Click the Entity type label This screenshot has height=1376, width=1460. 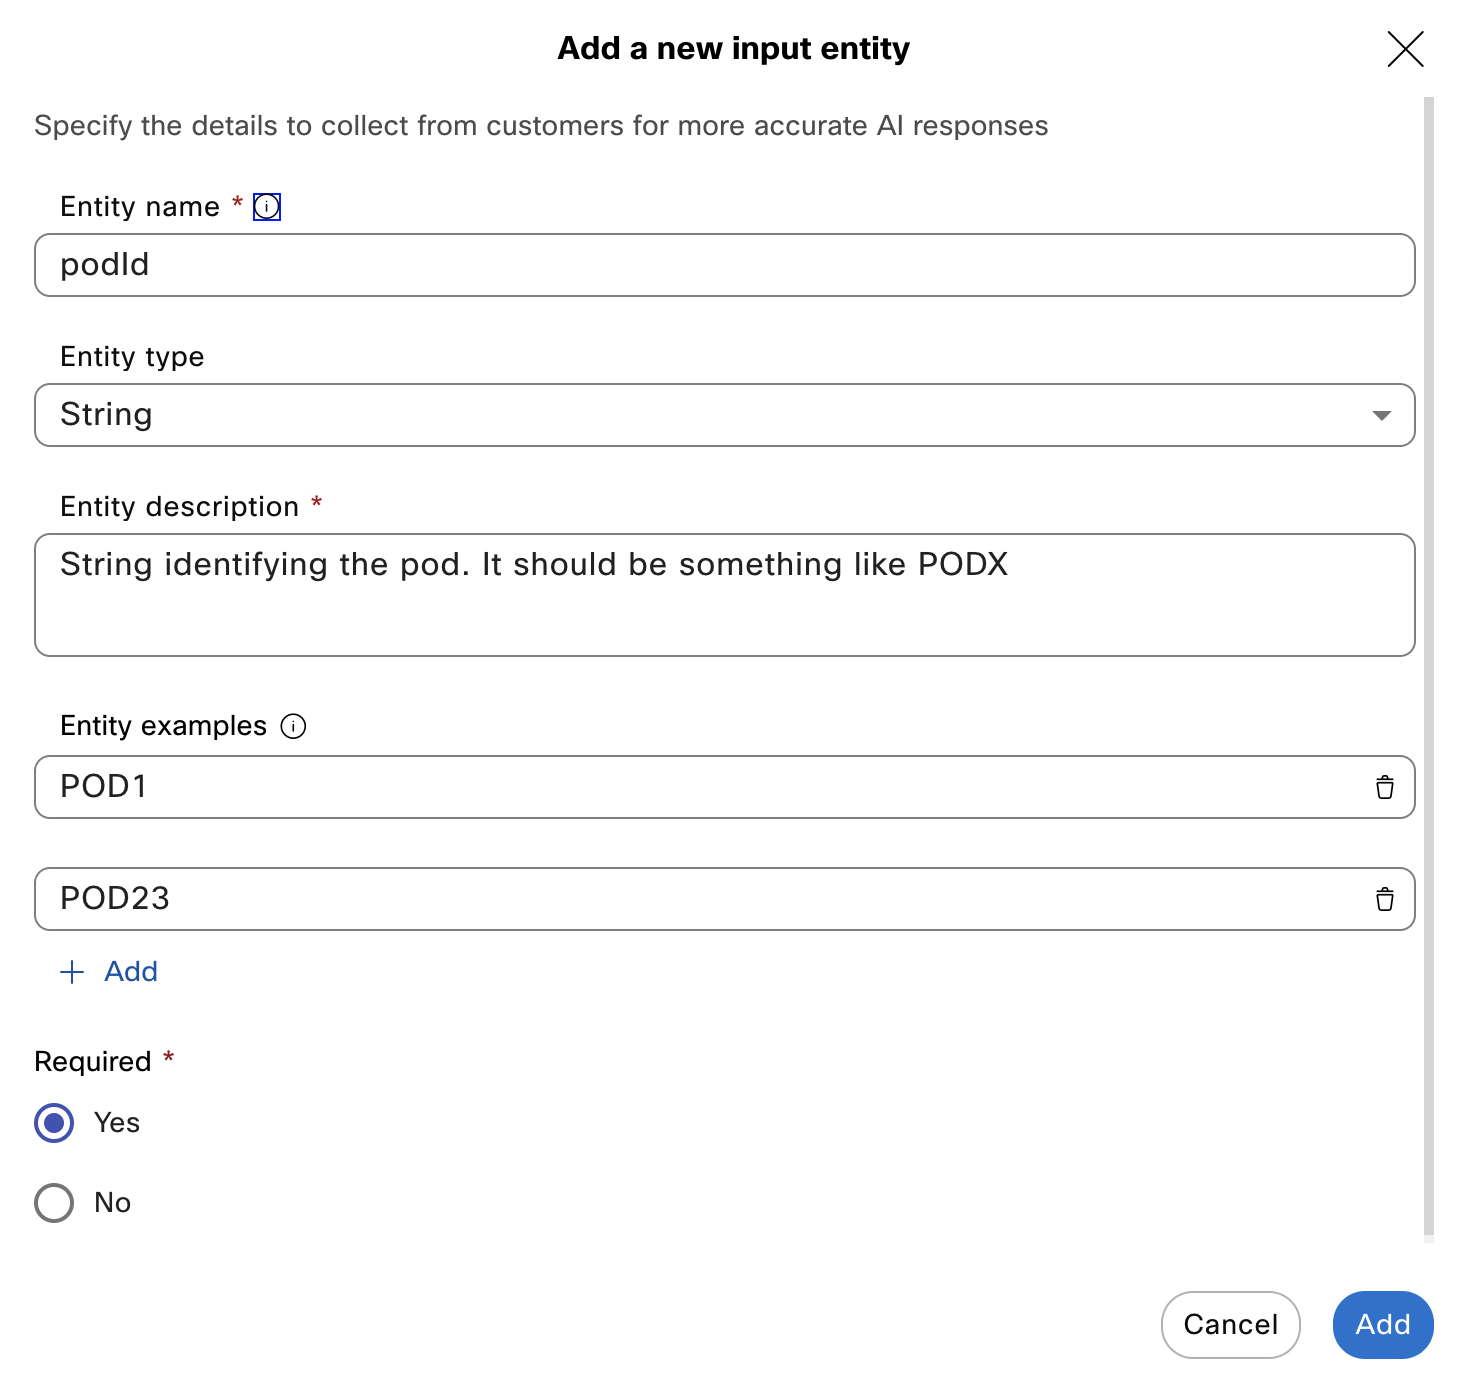click(x=132, y=357)
